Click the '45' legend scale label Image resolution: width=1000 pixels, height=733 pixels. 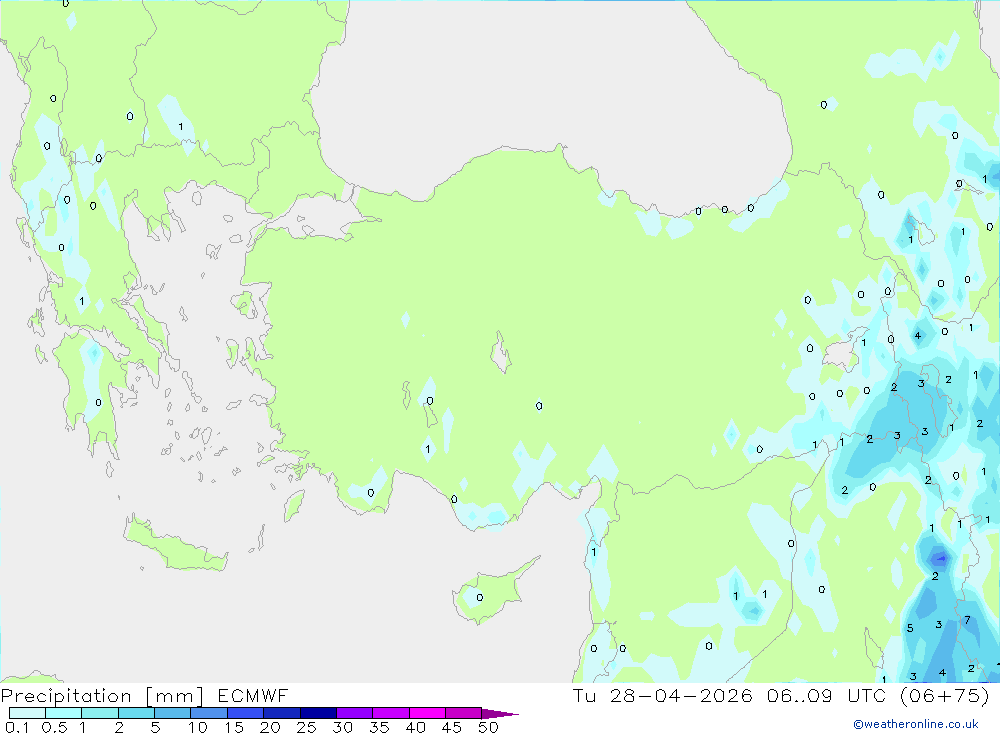click(452, 727)
